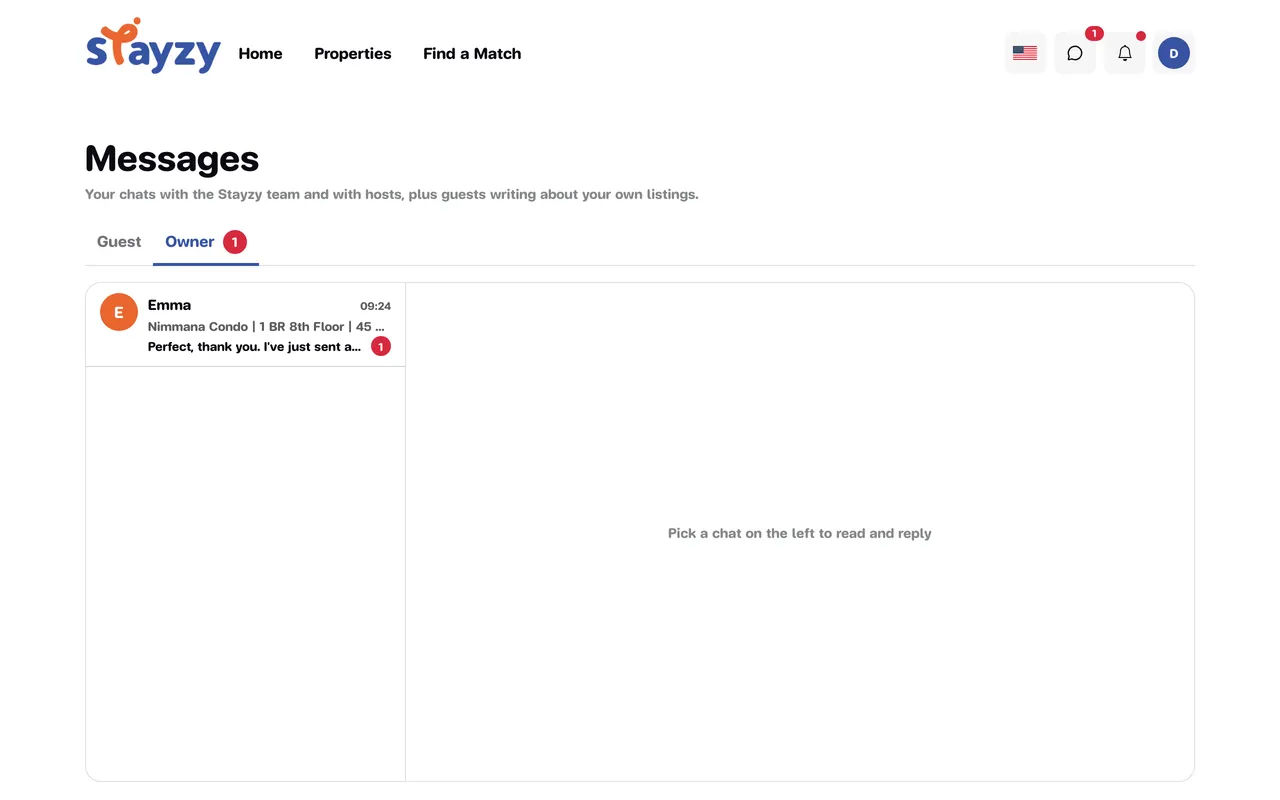Click the unread badge on Emma's chat
Viewport: 1280px width, 800px height.
[x=380, y=347]
